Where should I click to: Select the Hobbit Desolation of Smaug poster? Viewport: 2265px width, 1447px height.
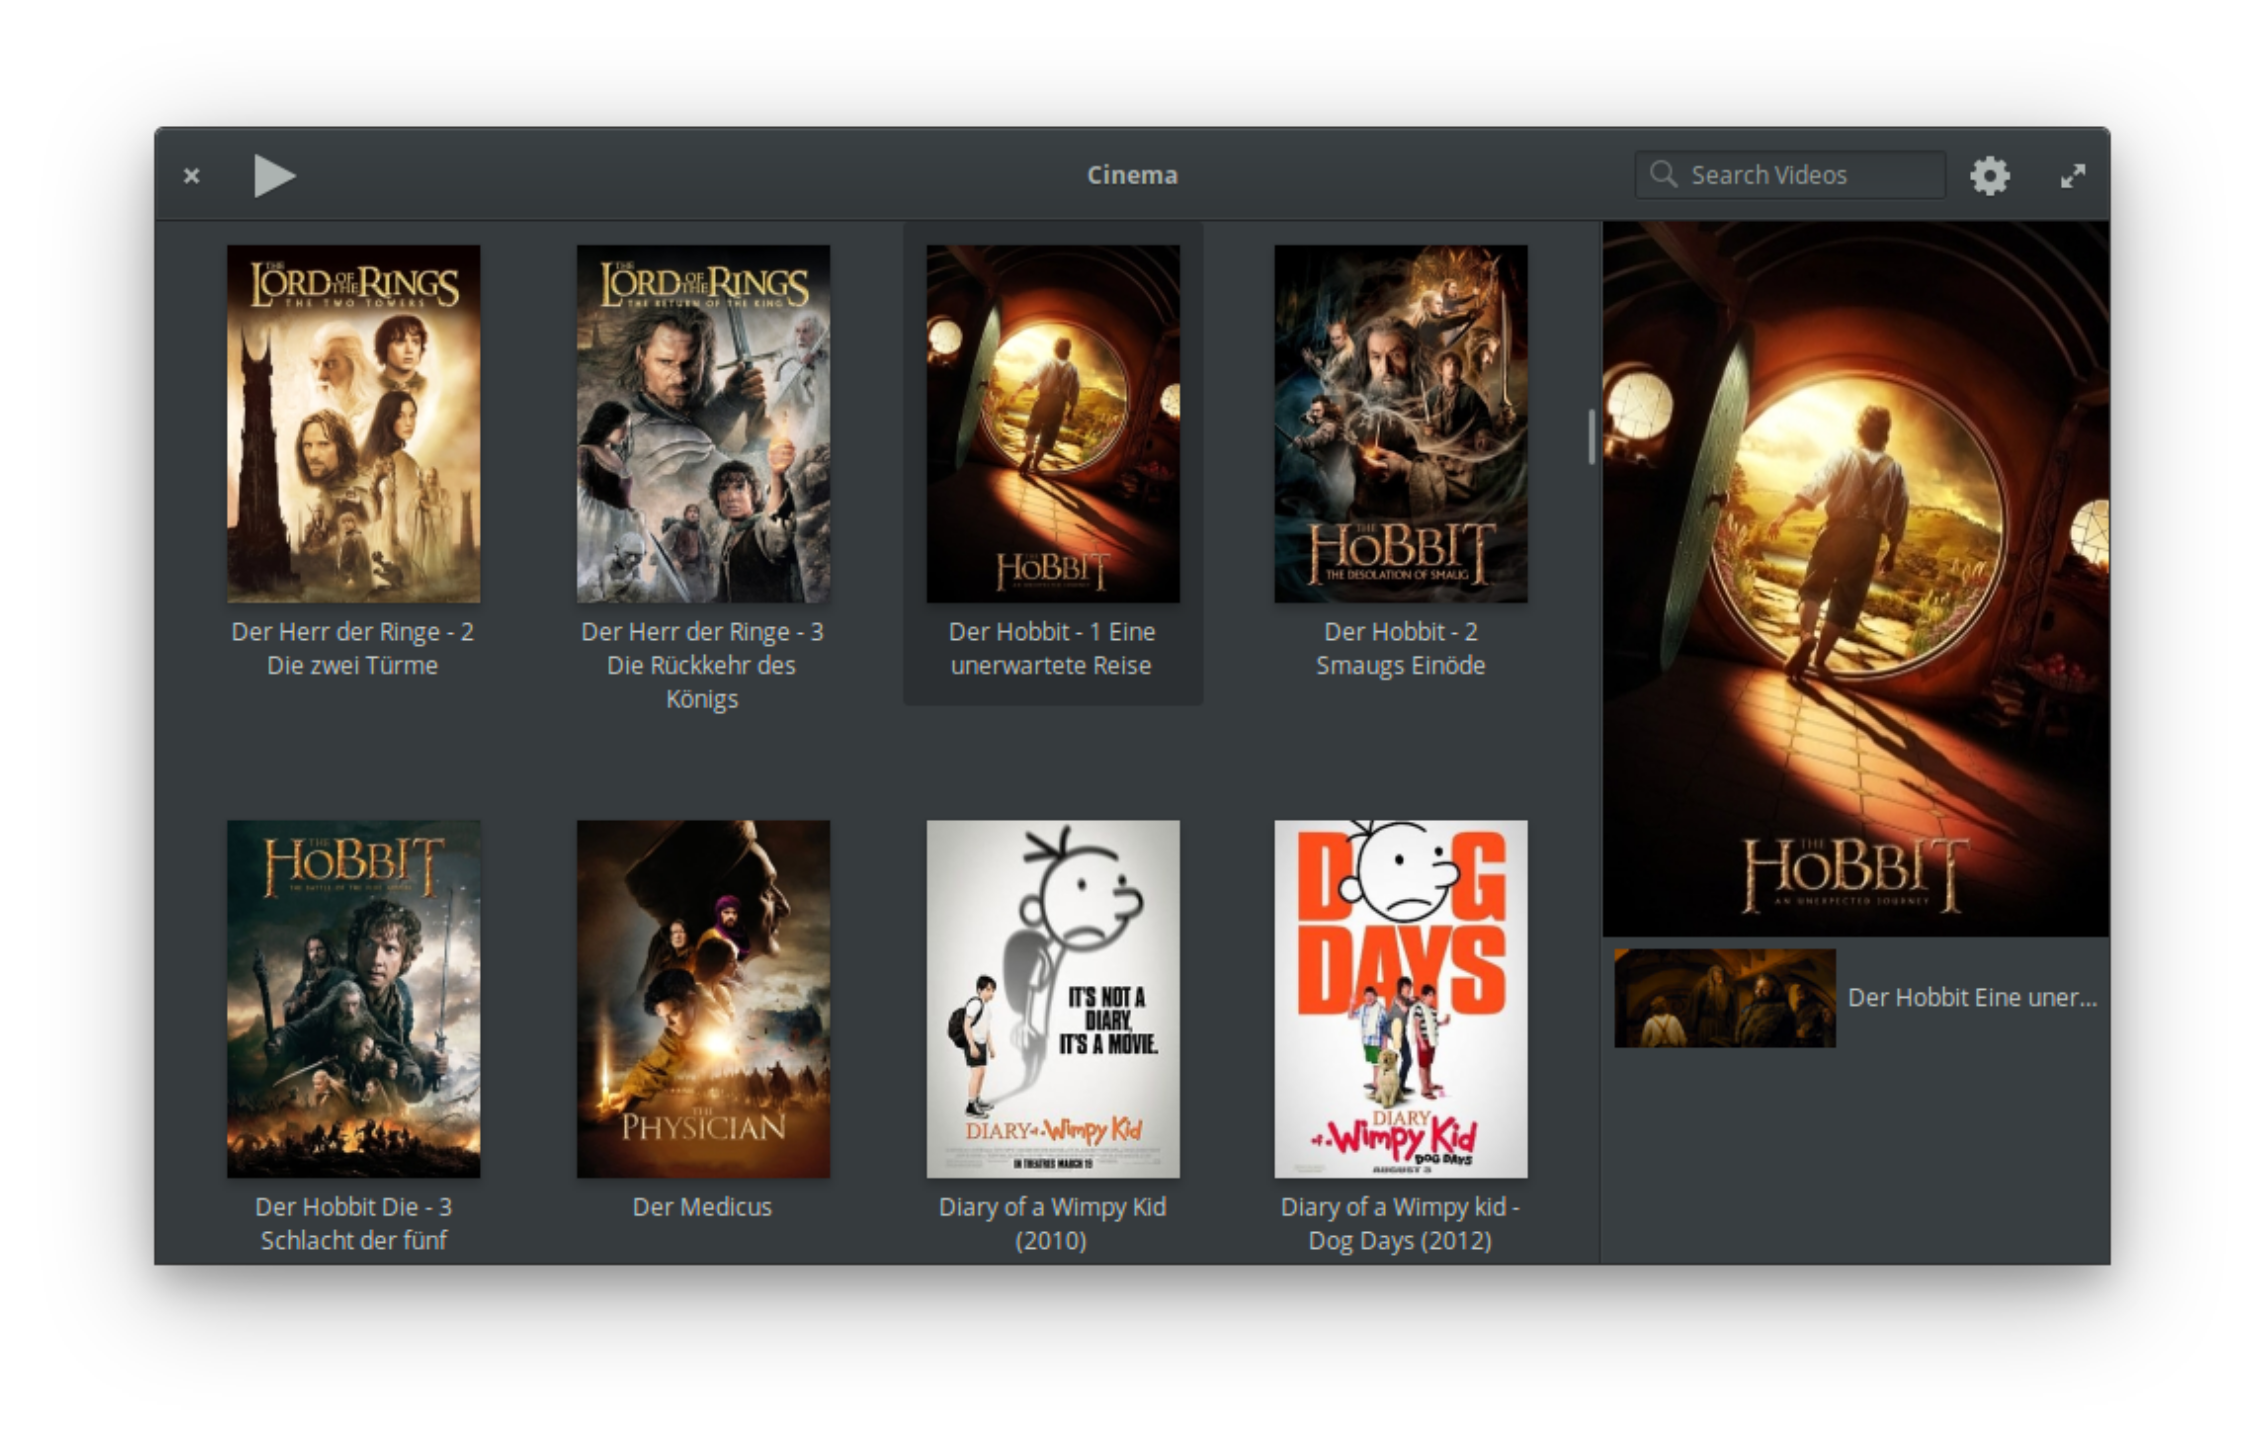coord(1400,424)
